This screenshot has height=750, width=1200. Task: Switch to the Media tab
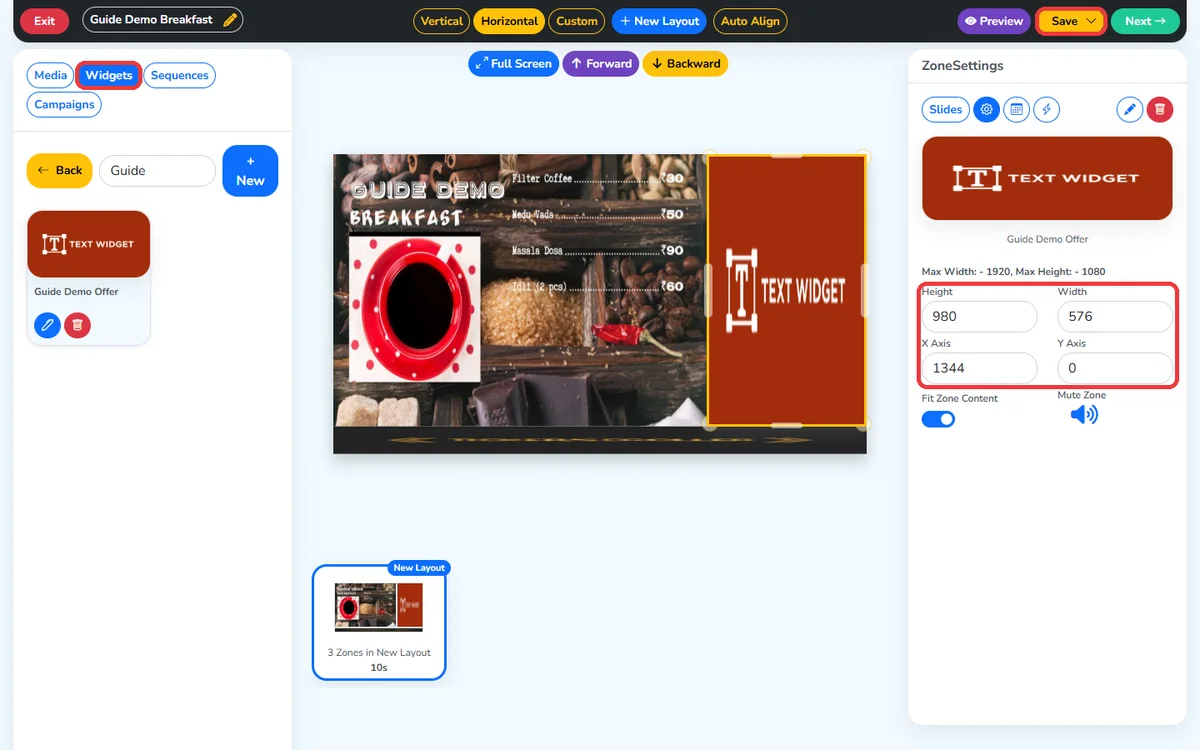coord(51,75)
